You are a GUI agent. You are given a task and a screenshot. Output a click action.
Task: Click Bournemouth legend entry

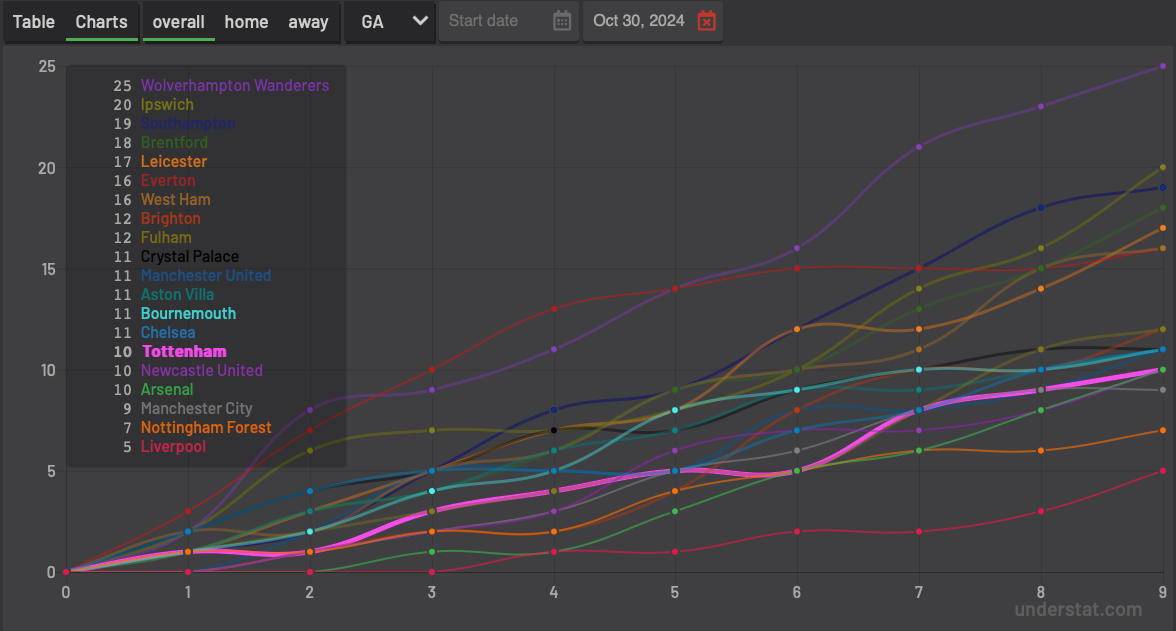(x=188, y=314)
